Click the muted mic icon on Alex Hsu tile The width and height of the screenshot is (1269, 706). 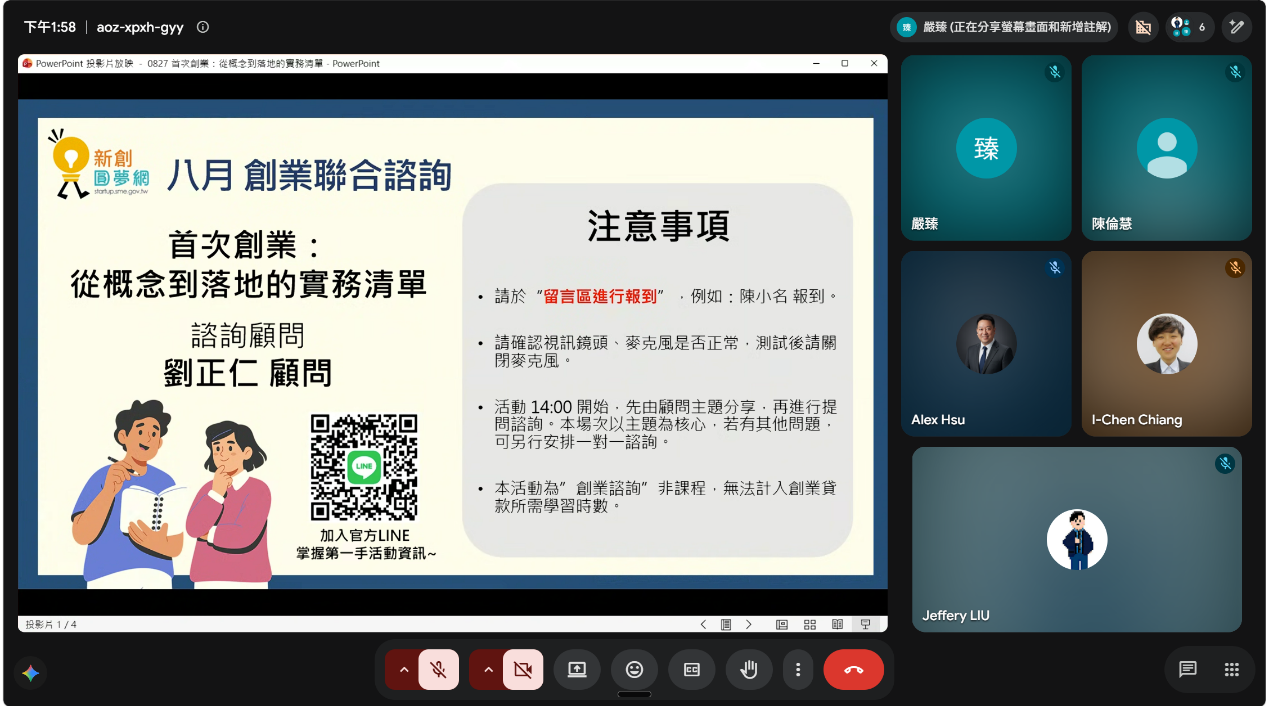(1054, 268)
